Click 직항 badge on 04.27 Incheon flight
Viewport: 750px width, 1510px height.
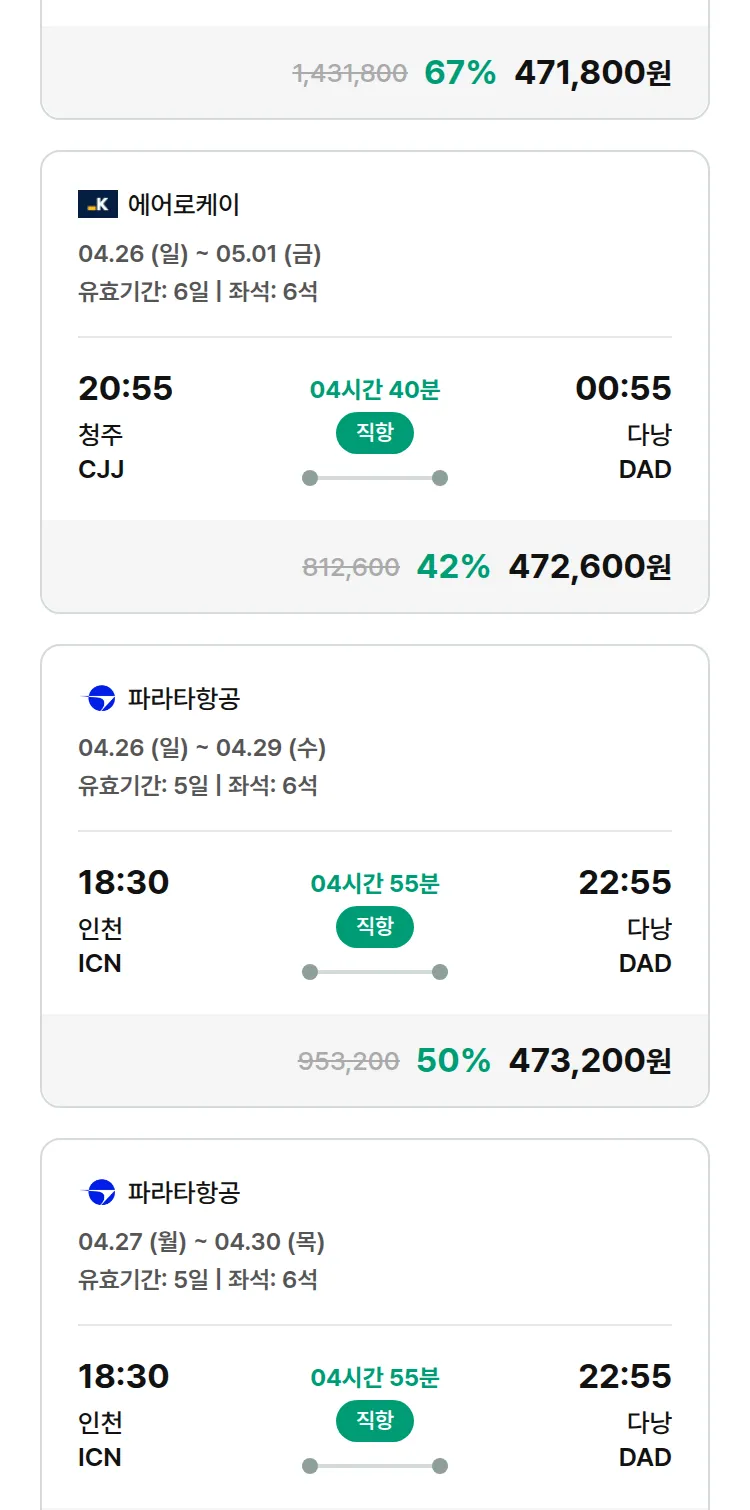[374, 1421]
